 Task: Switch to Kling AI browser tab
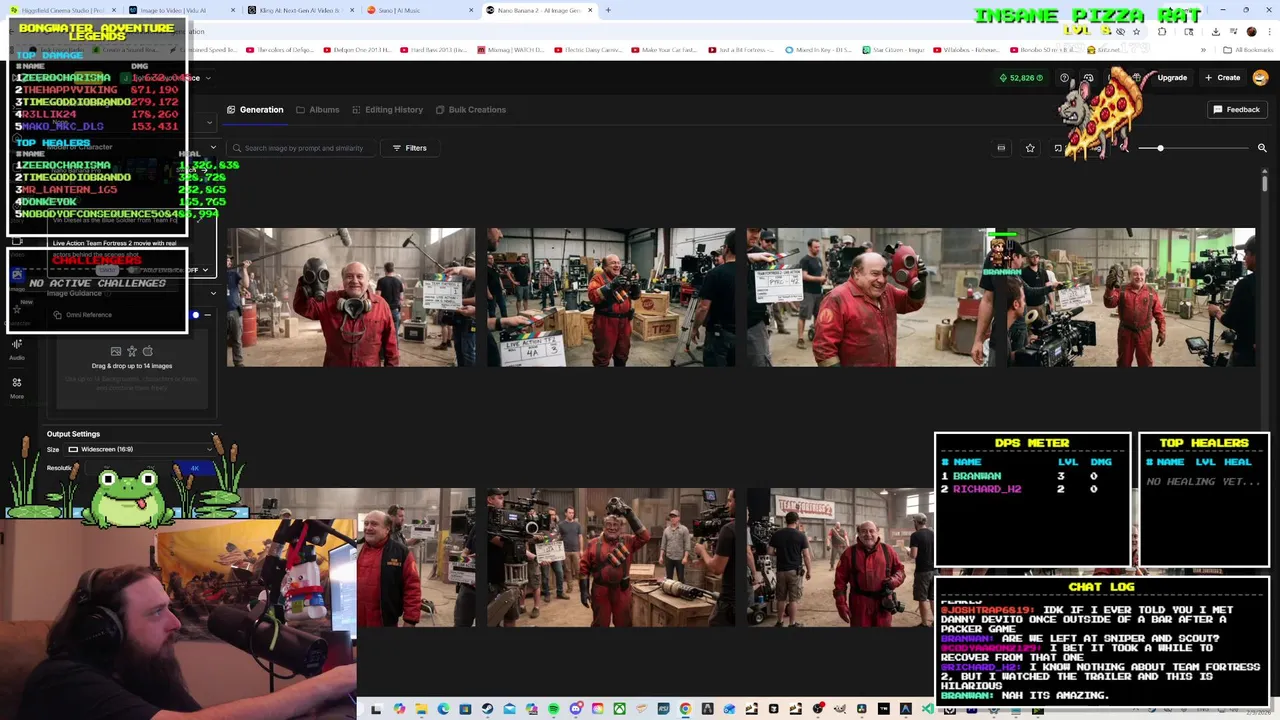tap(300, 10)
